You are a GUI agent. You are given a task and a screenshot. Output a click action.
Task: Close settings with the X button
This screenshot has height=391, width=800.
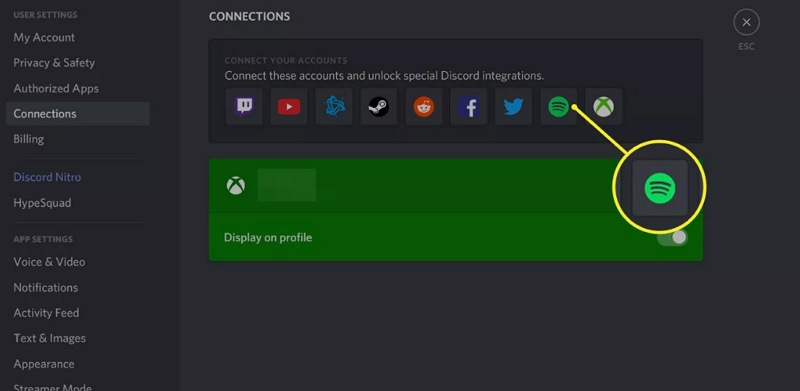pos(746,22)
